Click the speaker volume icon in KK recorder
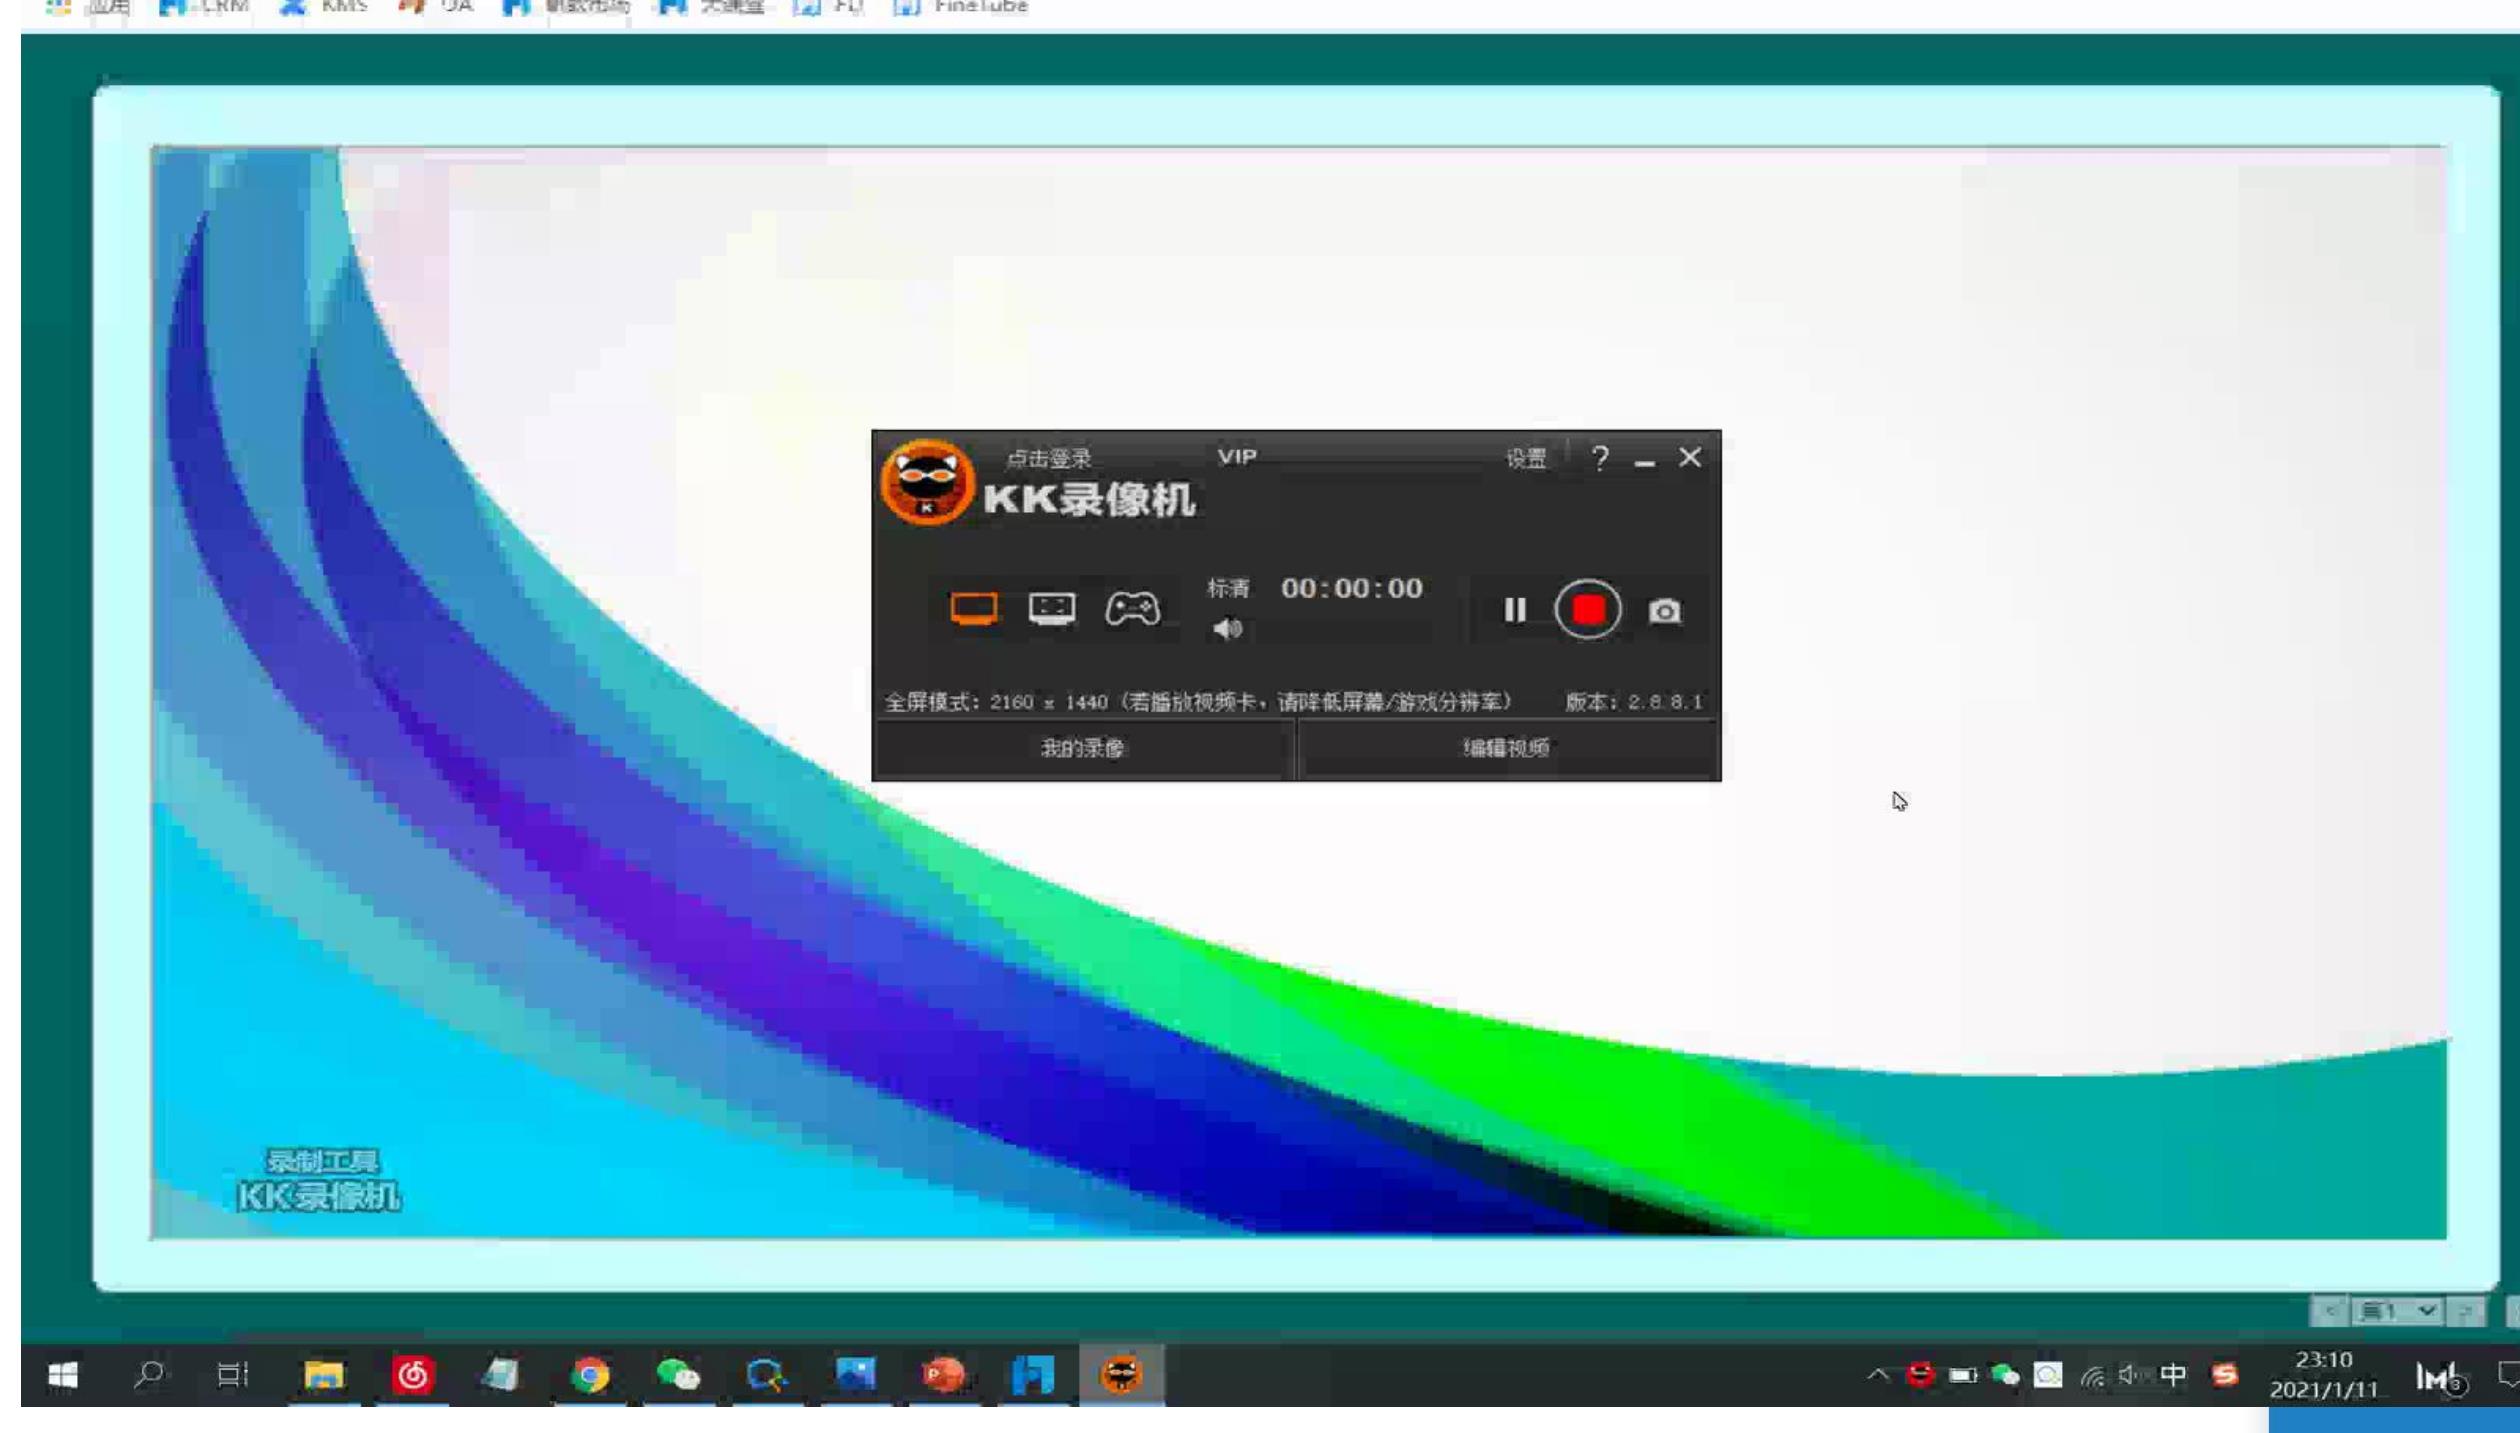This screenshot has height=1433, width=2520. pyautogui.click(x=1228, y=629)
